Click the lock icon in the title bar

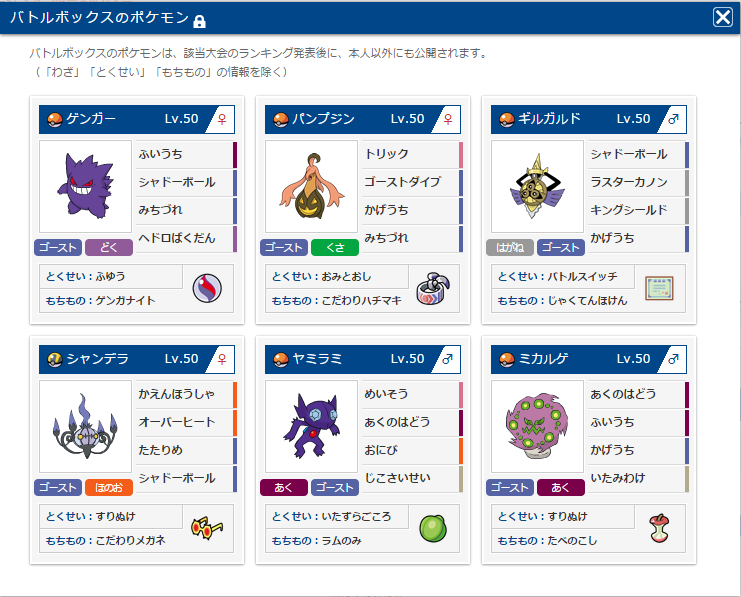pyautogui.click(x=199, y=21)
